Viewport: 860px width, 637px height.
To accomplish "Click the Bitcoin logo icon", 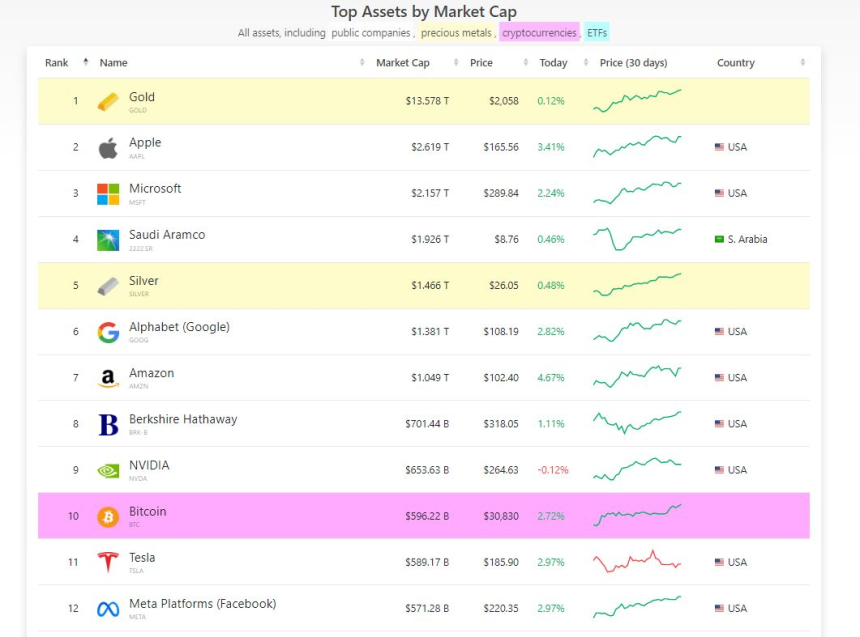I will tap(108, 517).
